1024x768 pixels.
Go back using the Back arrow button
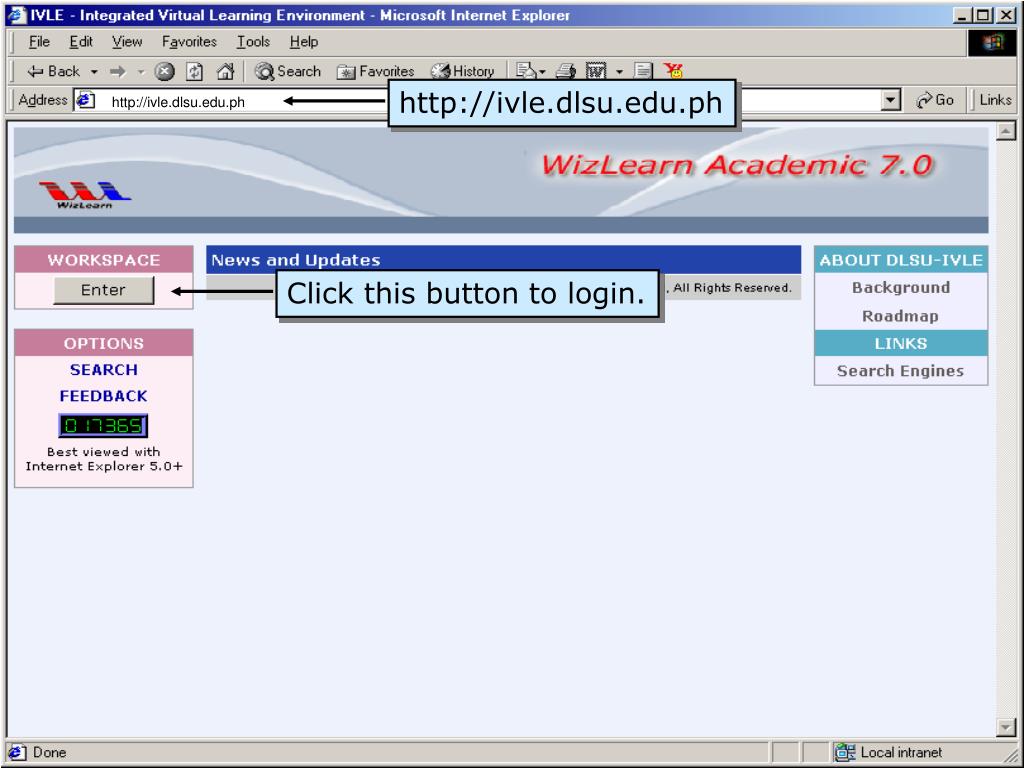point(53,71)
